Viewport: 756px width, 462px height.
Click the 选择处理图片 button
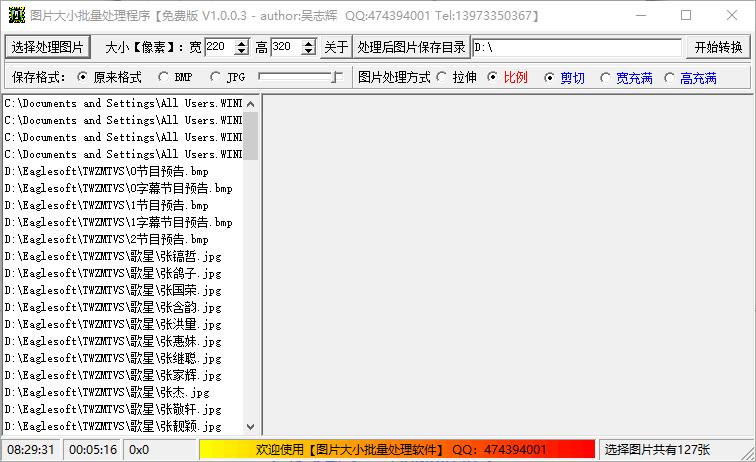pos(47,47)
